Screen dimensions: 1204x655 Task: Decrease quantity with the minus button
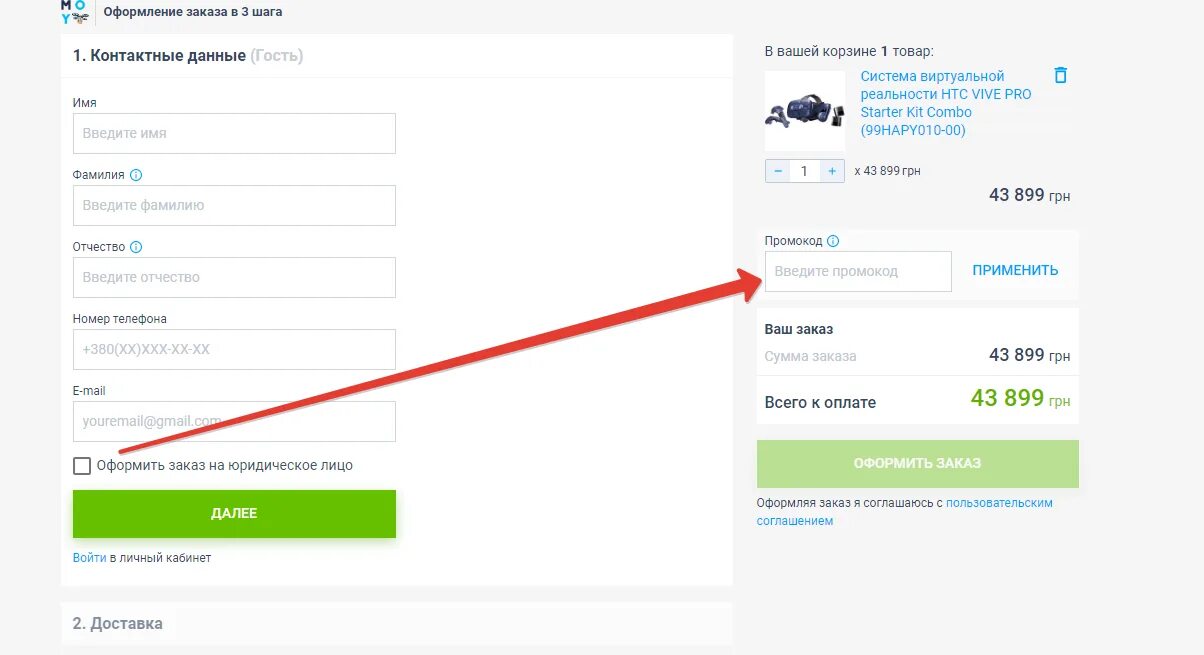point(778,171)
